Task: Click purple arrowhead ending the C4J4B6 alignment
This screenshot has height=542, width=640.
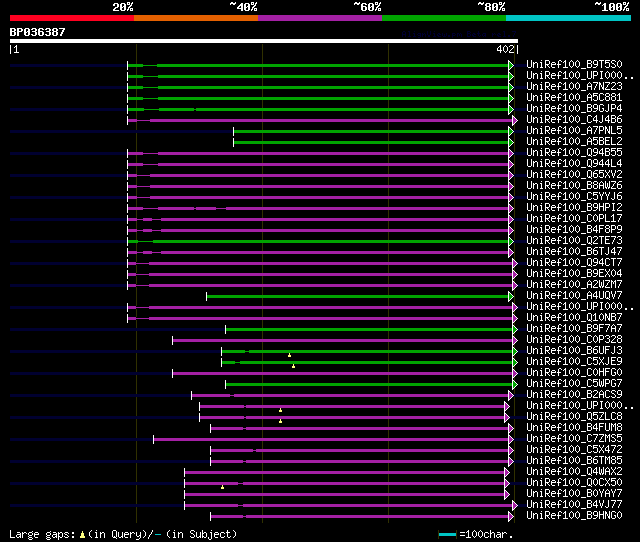Action: pyautogui.click(x=515, y=120)
